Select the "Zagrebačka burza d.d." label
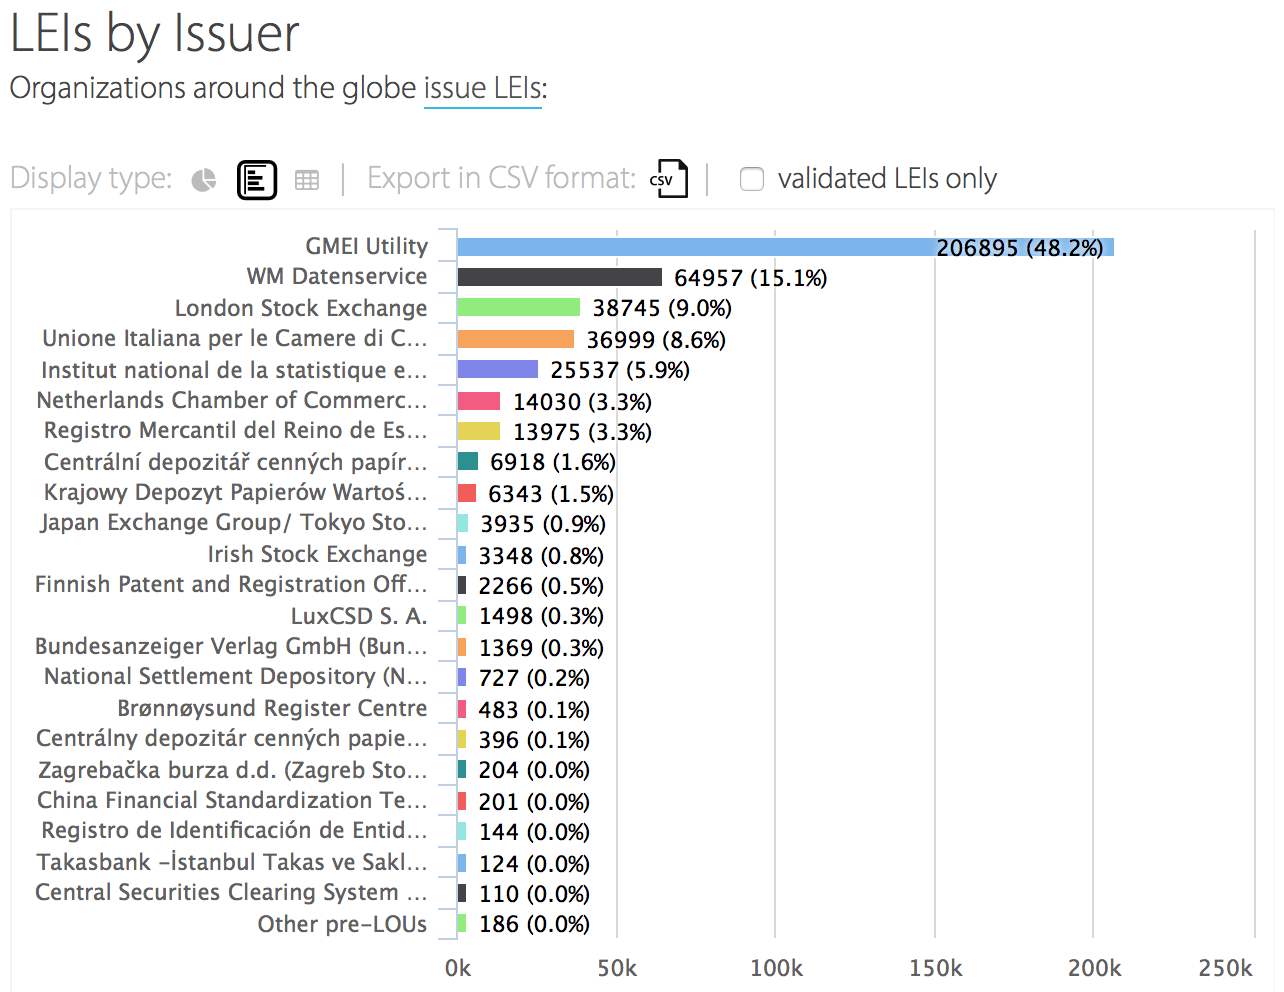 [x=233, y=770]
